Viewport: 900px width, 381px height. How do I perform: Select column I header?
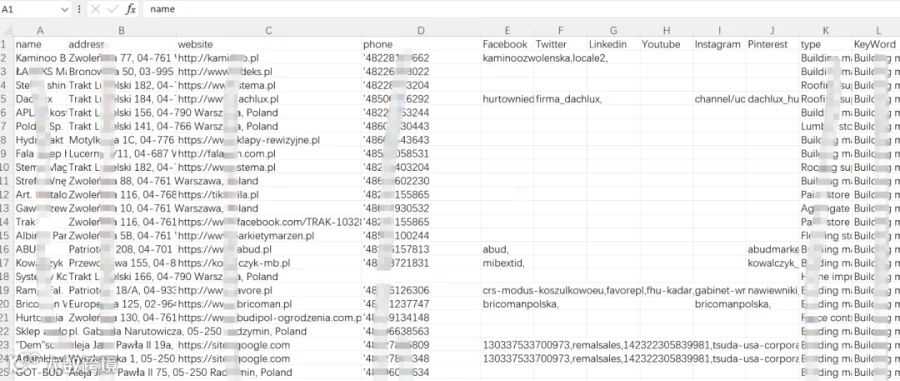click(719, 30)
